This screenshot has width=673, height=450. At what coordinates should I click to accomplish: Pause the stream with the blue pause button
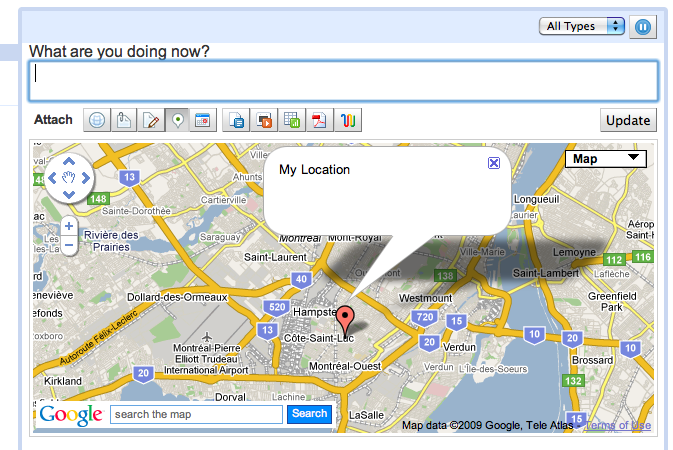[643, 27]
